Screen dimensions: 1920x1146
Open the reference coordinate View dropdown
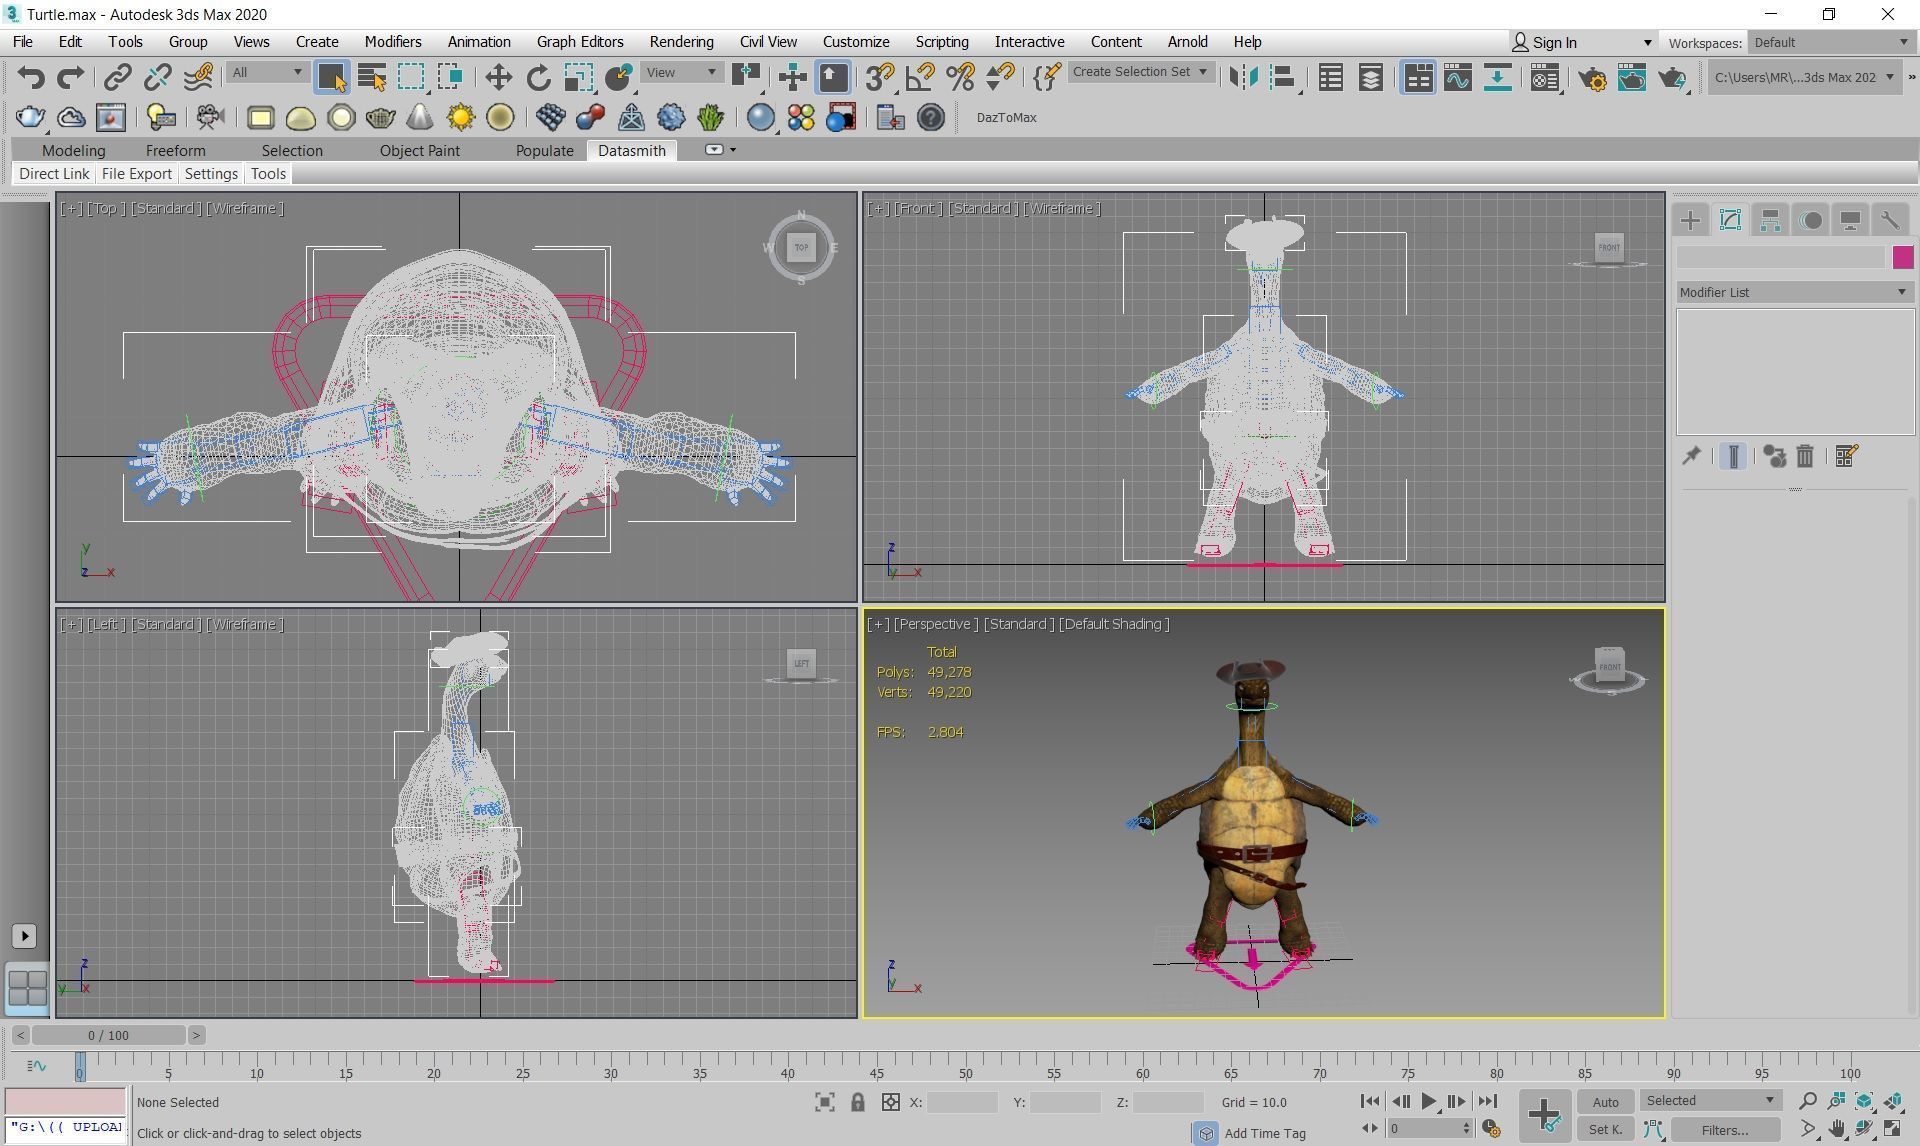(681, 72)
